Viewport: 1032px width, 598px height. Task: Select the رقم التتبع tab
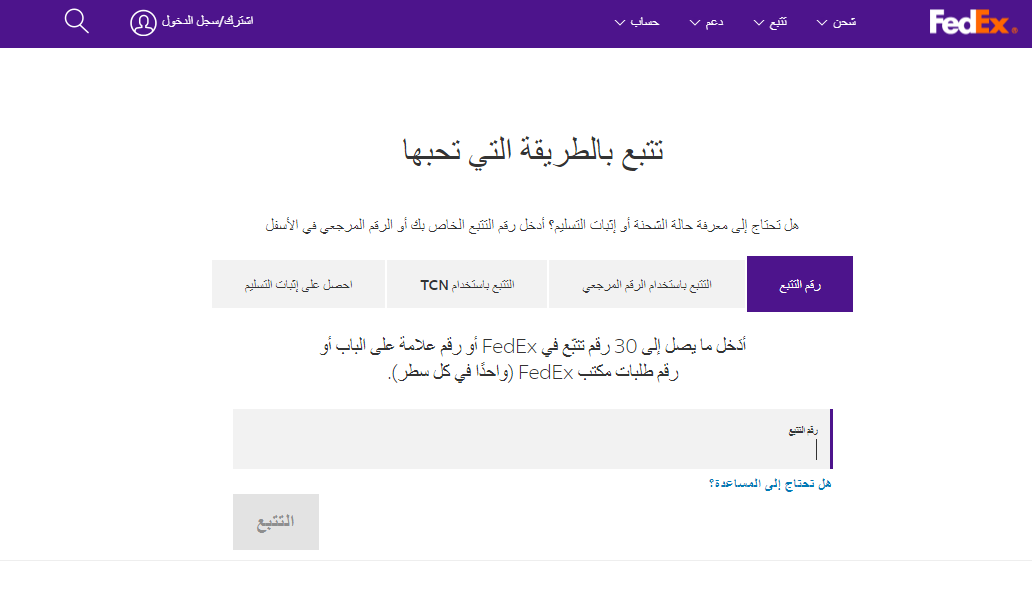[800, 284]
